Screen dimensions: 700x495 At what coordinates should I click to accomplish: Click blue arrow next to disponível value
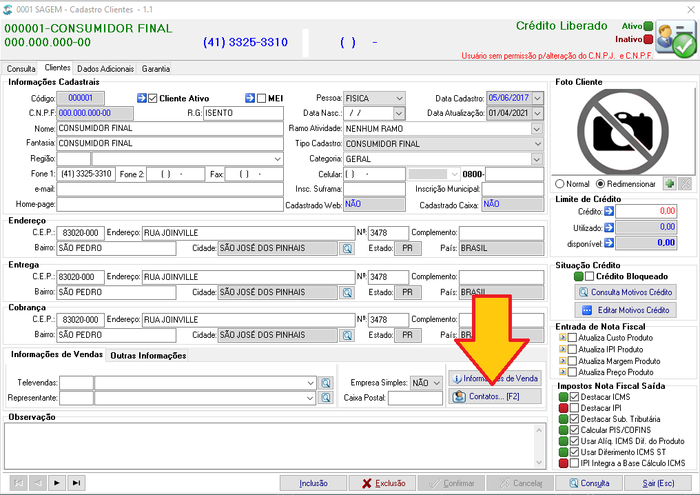[x=609, y=243]
